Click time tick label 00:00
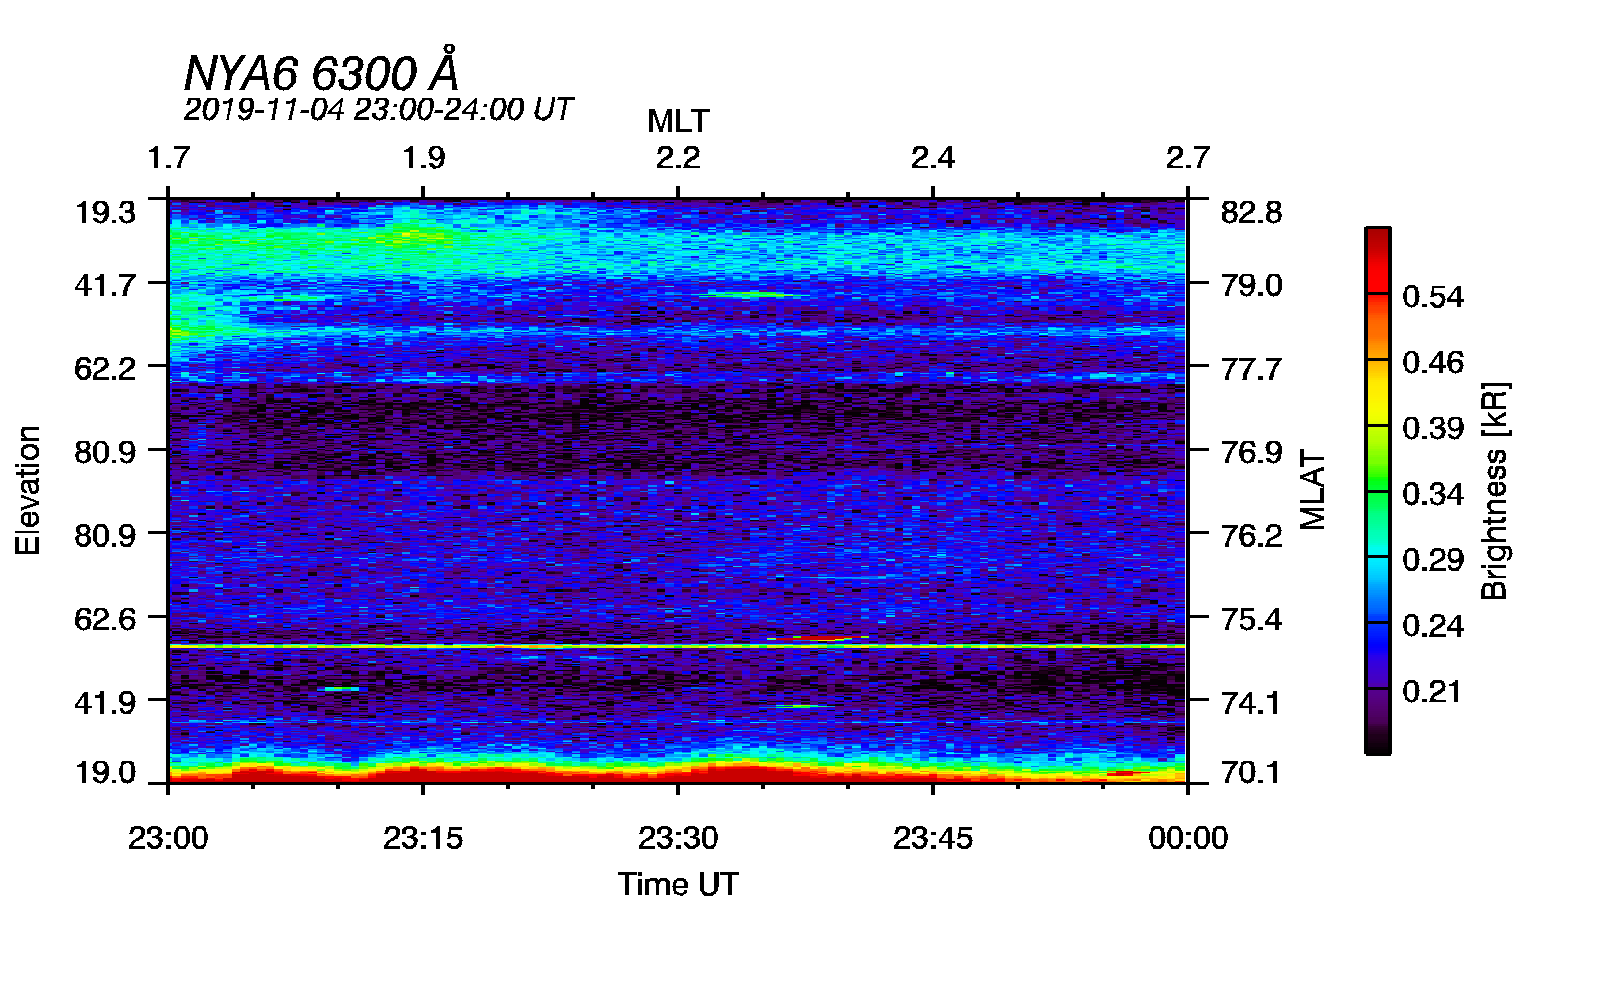 (x=1188, y=838)
